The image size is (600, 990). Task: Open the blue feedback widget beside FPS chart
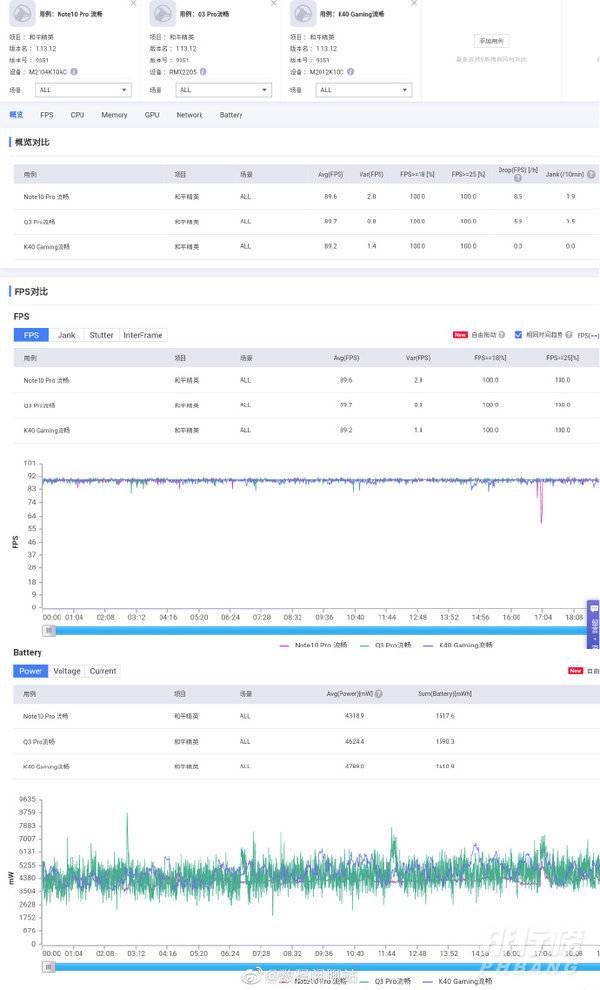pos(594,624)
